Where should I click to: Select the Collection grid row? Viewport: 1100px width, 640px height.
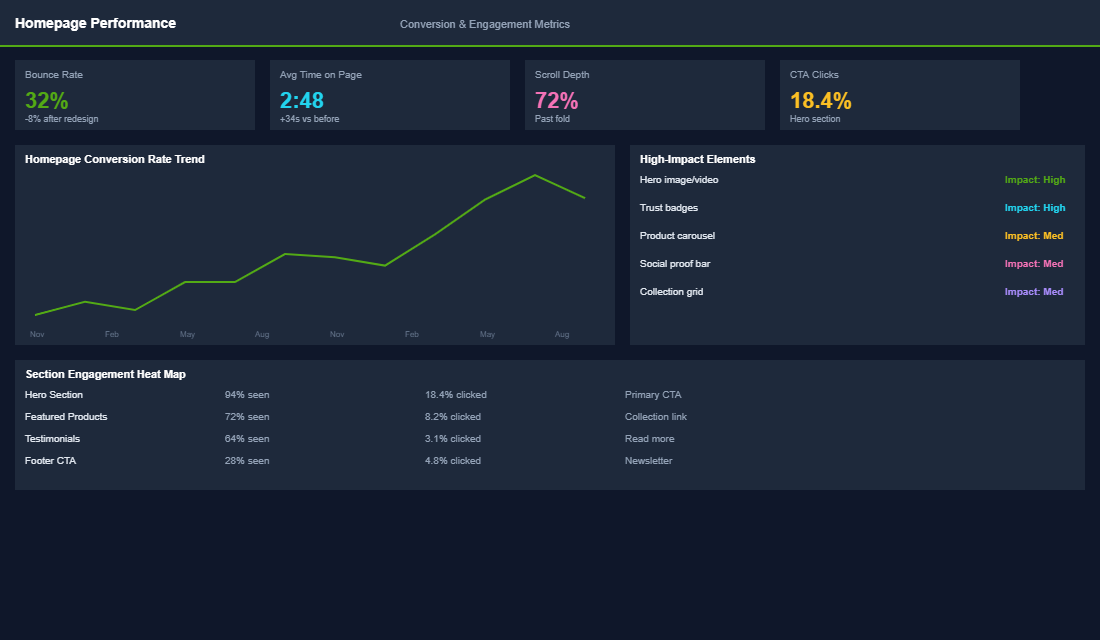coord(670,291)
